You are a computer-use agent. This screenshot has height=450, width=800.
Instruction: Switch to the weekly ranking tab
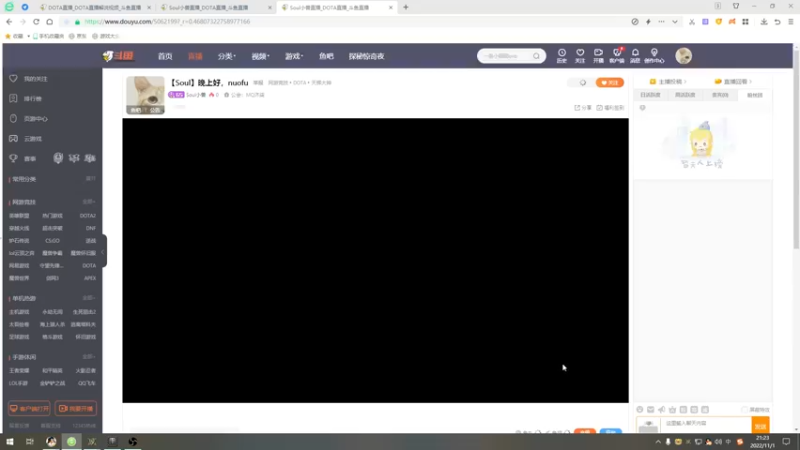click(x=685, y=95)
